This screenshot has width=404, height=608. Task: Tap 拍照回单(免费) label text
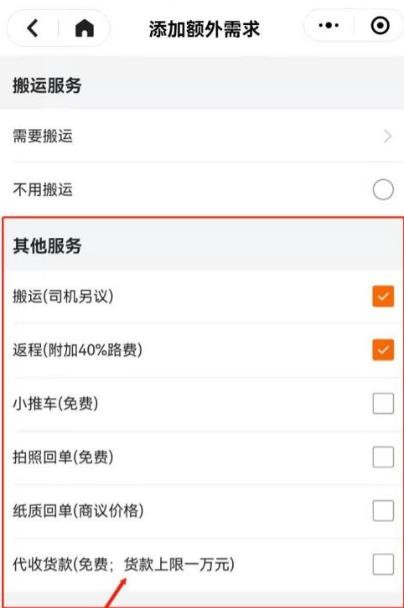(x=63, y=457)
